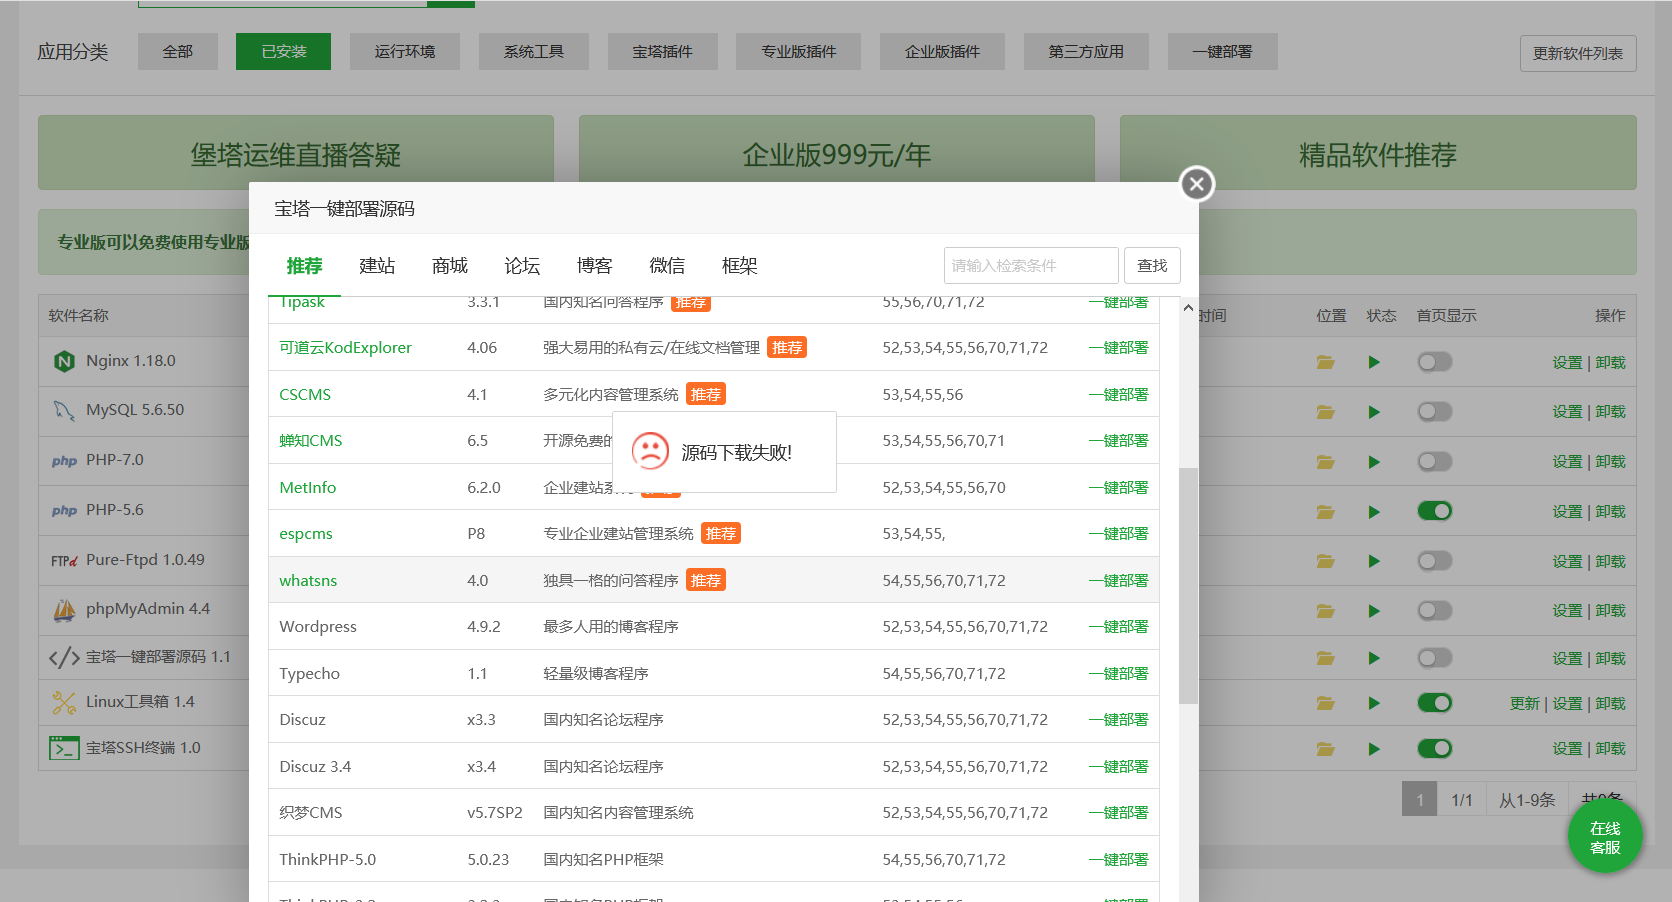
Task: Filter apps by 运行环境 category
Action: pyautogui.click(x=405, y=52)
